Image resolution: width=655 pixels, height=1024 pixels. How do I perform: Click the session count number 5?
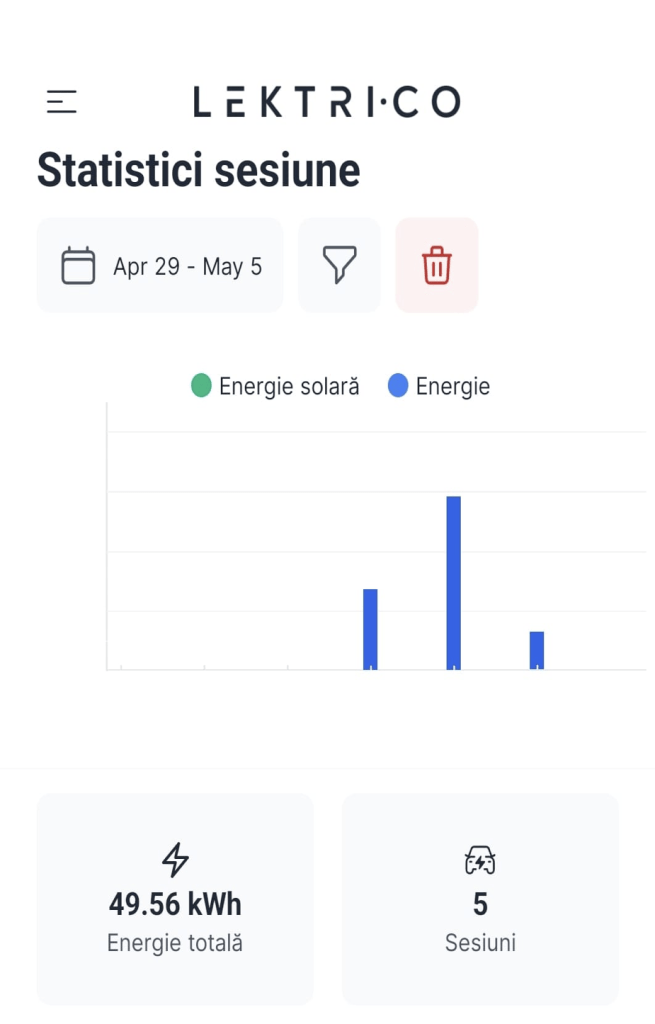(x=480, y=905)
